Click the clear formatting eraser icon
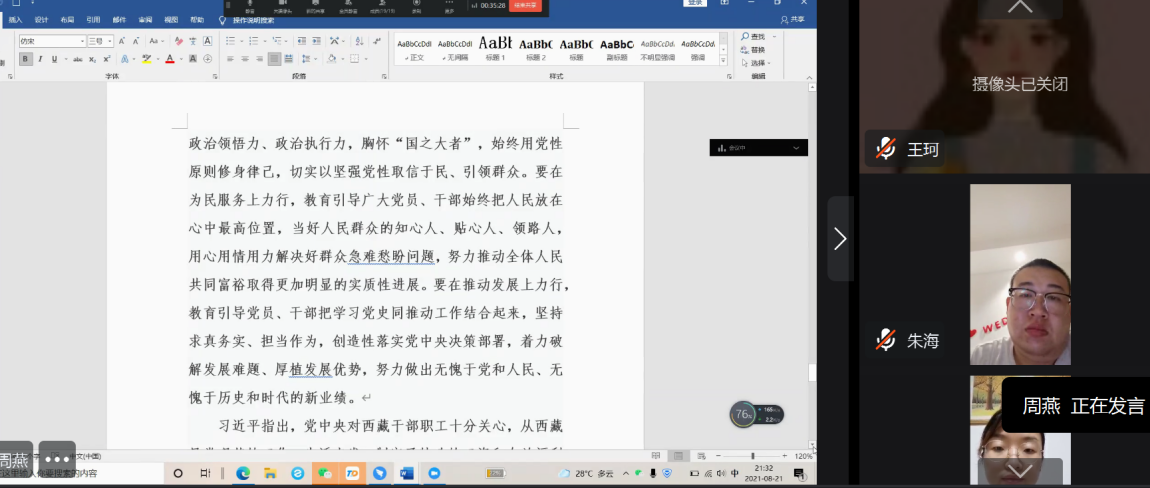Screen dimensions: 1150x488 point(178,41)
